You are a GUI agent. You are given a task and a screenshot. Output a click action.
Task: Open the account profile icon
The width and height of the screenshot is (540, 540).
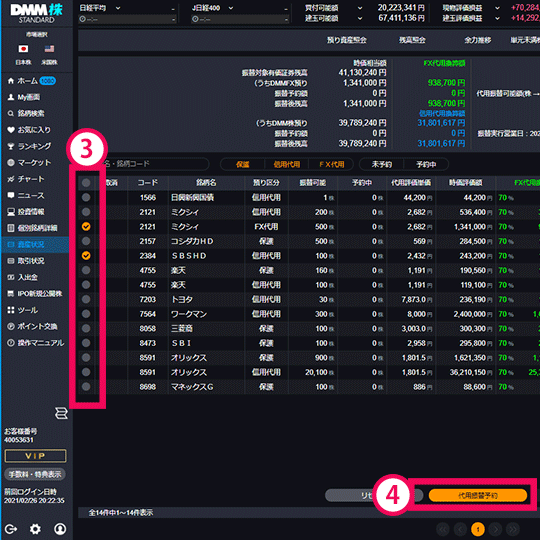tap(60, 529)
